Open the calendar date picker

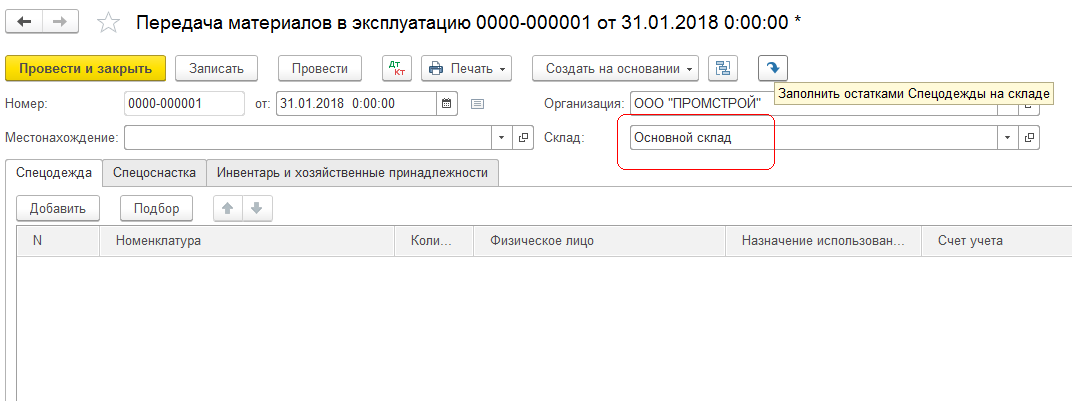pos(448,103)
